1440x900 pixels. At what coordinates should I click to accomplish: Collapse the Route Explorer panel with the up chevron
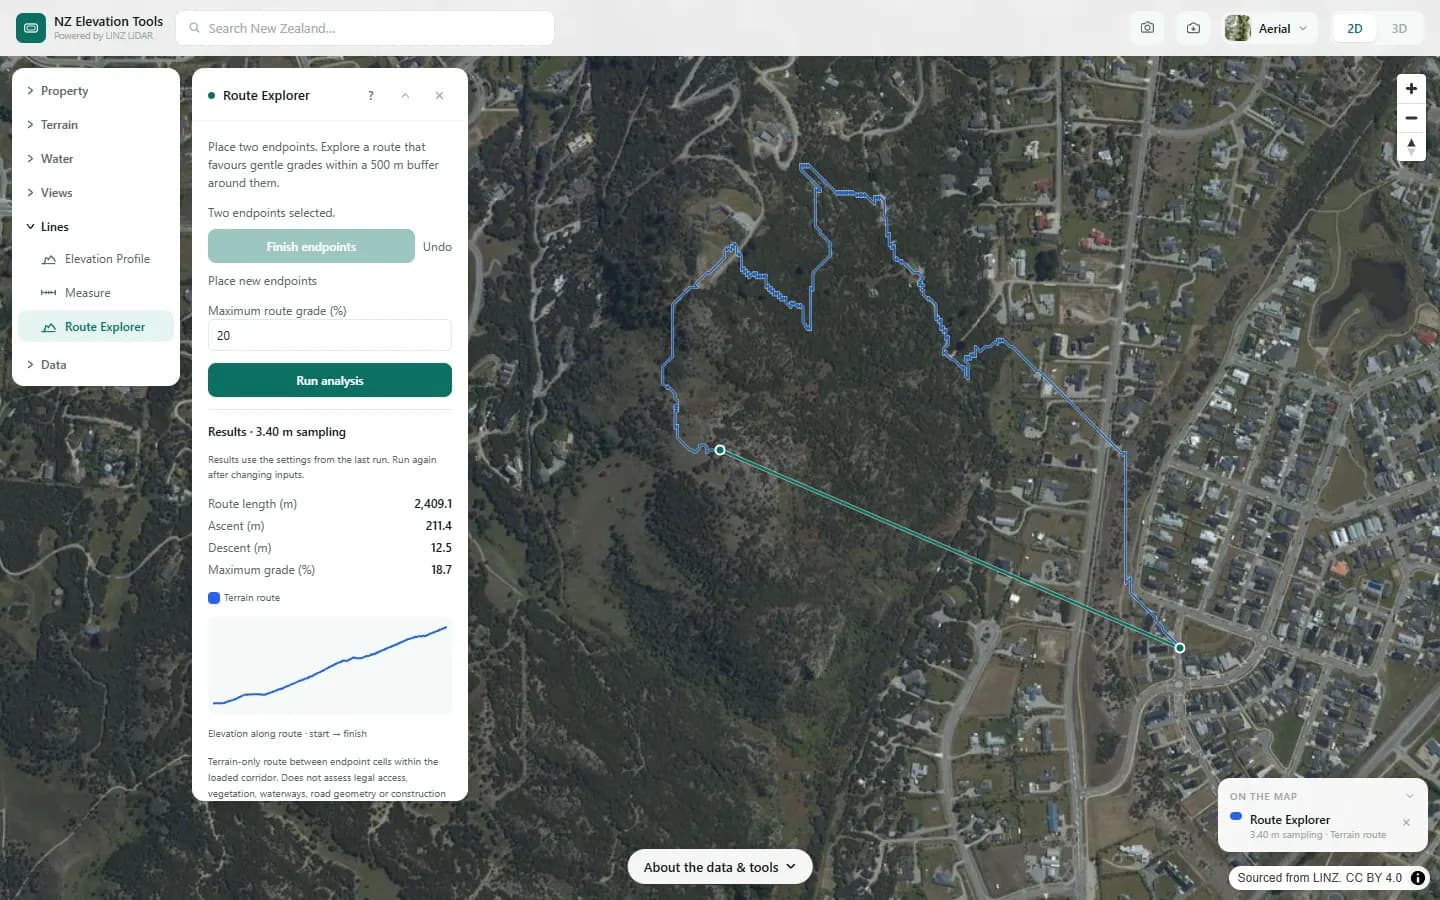405,96
